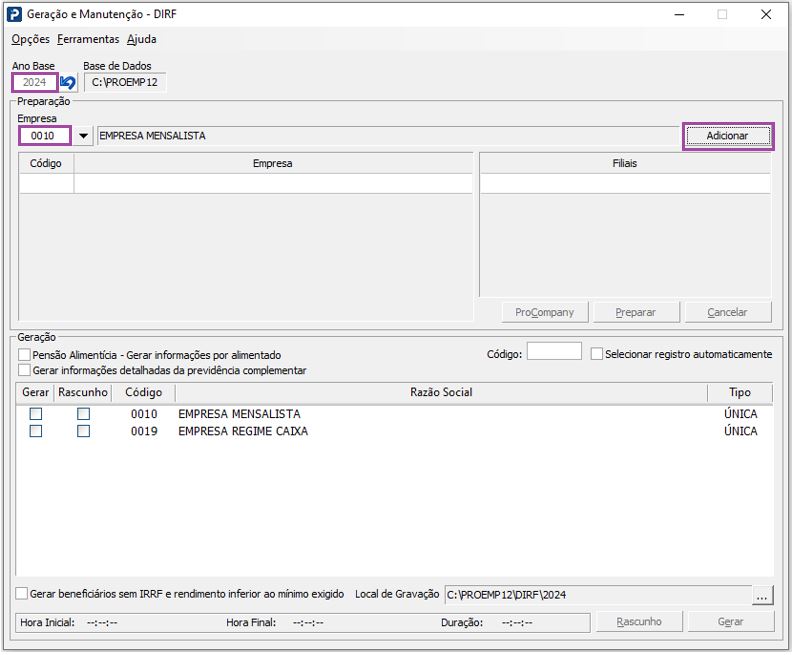The width and height of the screenshot is (794, 655).
Task: Click the Adicionar button
Action: [727, 136]
